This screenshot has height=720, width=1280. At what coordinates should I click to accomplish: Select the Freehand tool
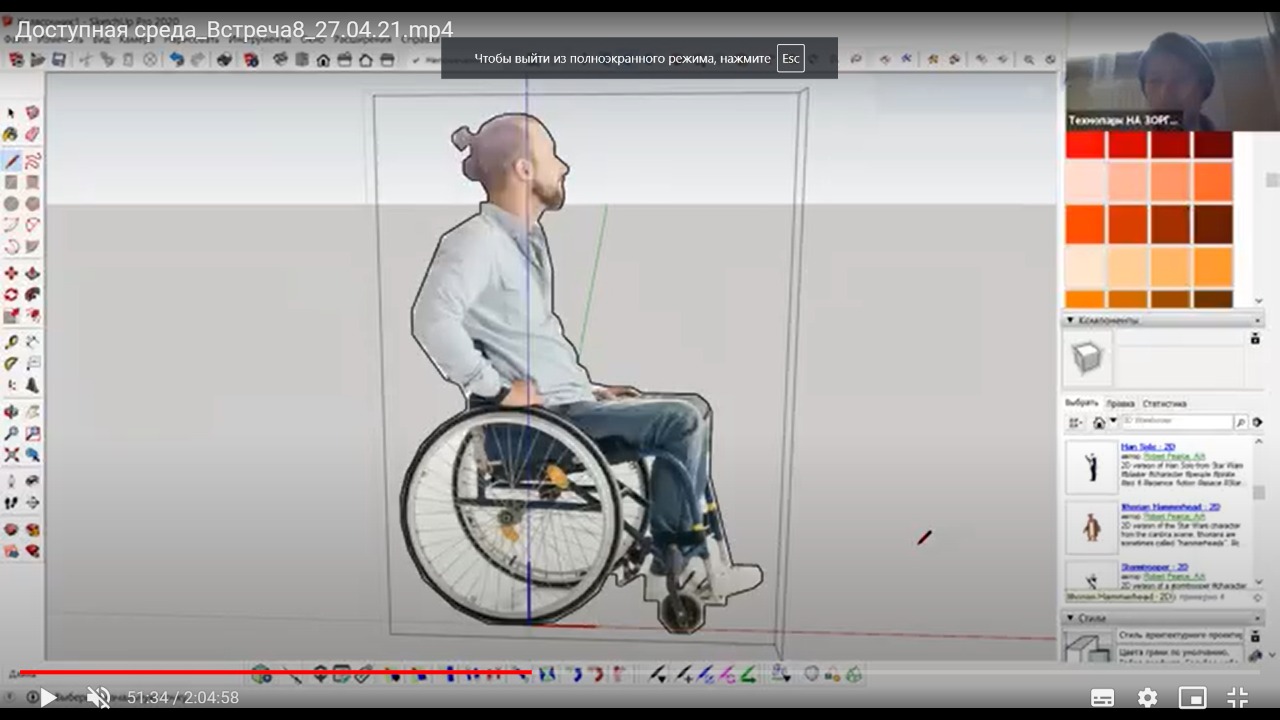(x=32, y=161)
